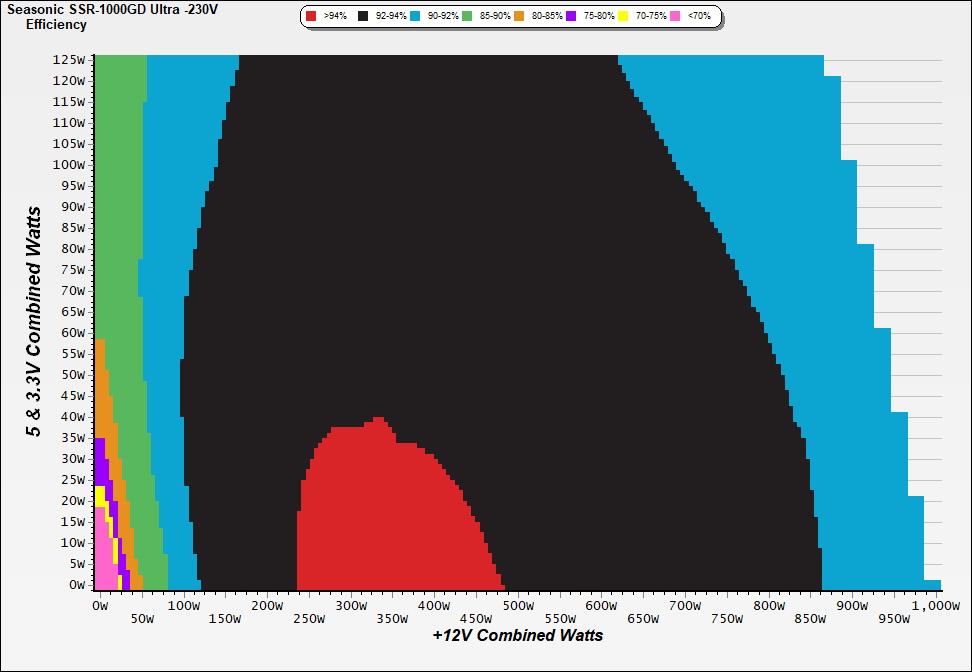Screen dimensions: 972x672
Task: Click the 1,000W label on x-axis
Action: (934, 605)
